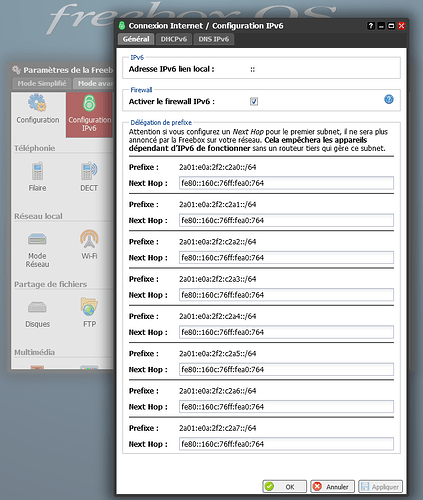Click the Réseau local section heading
The height and width of the screenshot is (500, 423).
(38, 216)
